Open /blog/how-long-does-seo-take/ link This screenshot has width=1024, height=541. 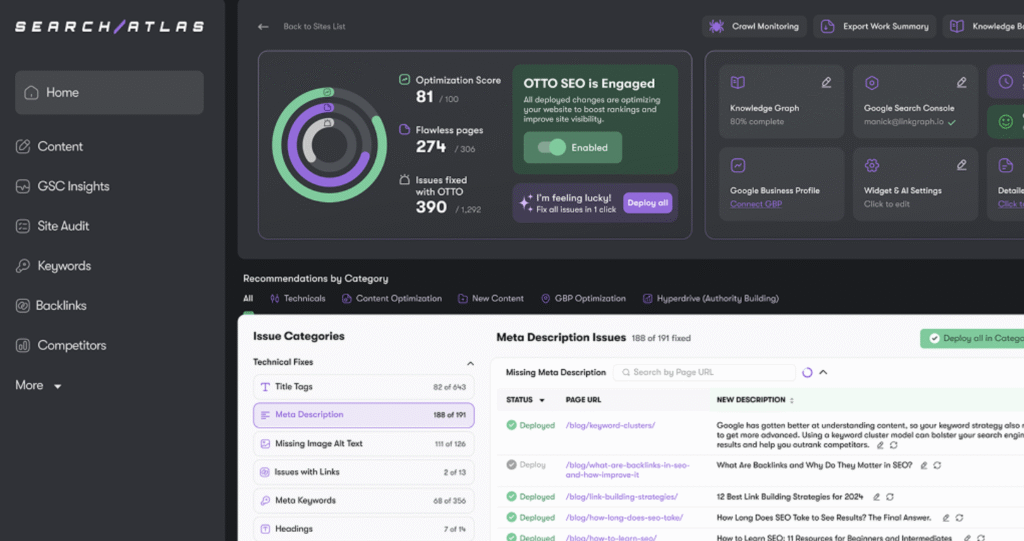click(x=624, y=517)
